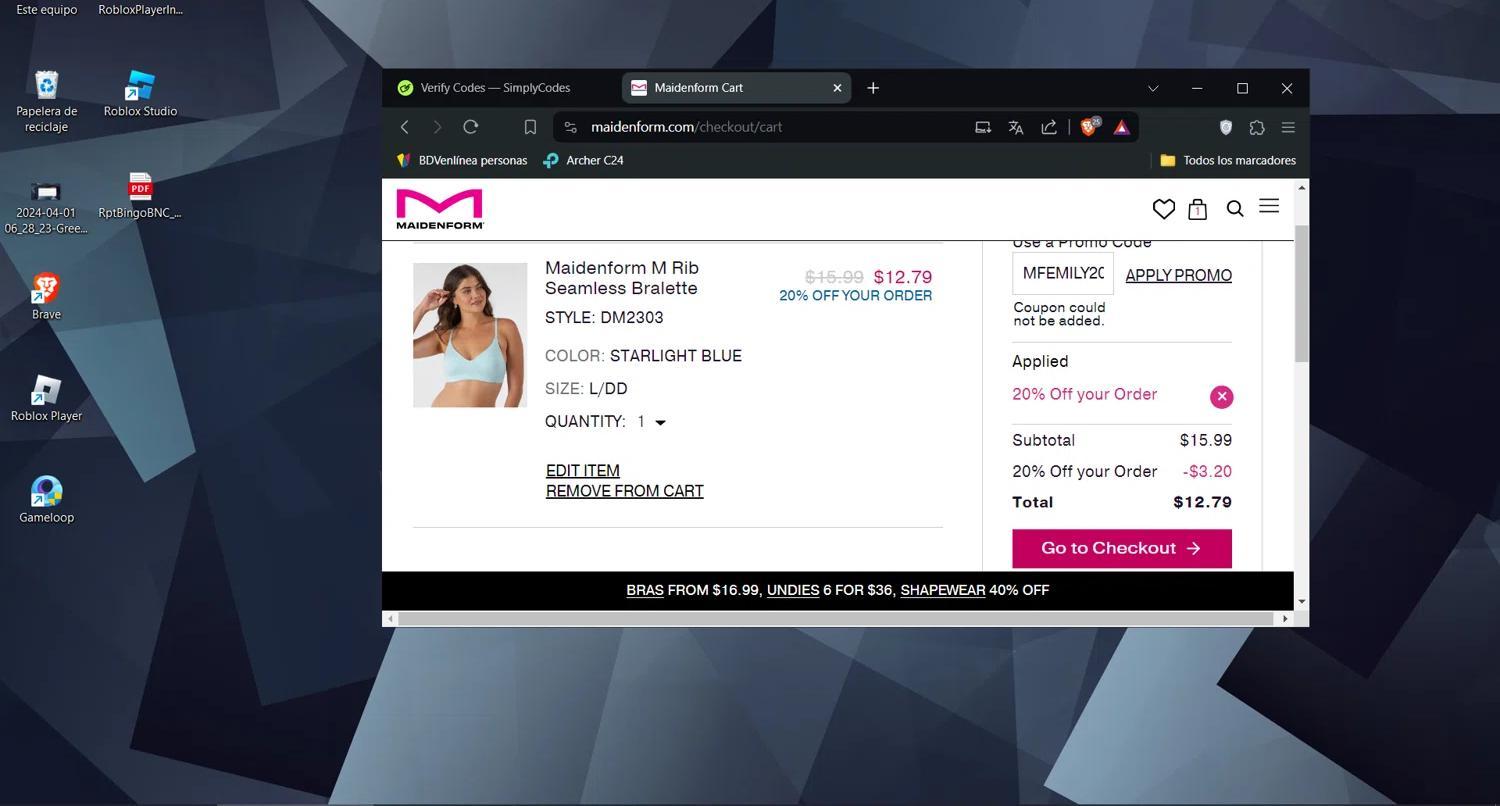Click the '20% OFF YOUR ORDER' text under price
1500x806 pixels.
[856, 296]
